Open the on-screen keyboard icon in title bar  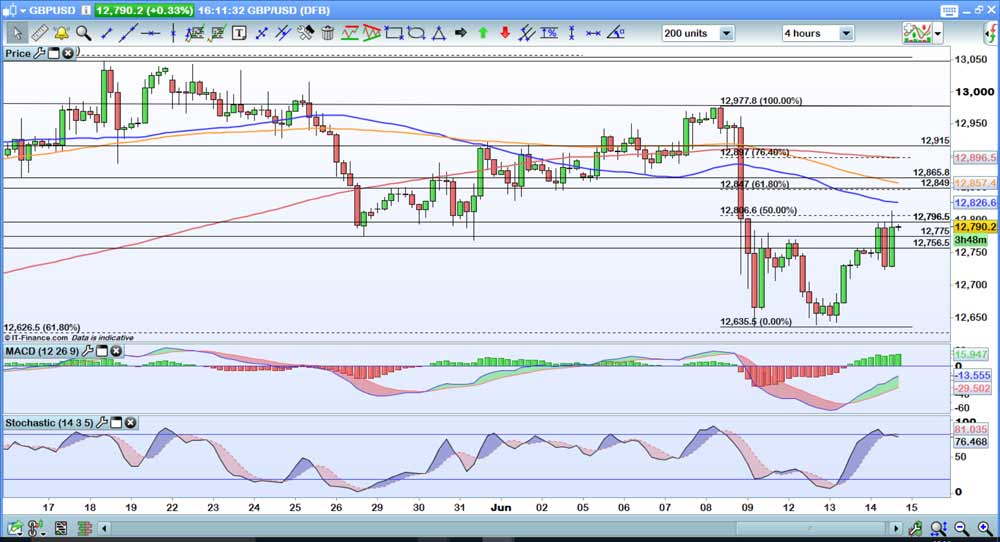pos(949,11)
